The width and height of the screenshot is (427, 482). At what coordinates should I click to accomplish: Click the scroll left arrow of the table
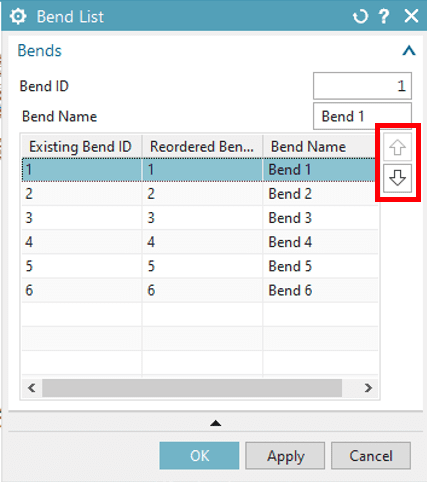click(32, 388)
